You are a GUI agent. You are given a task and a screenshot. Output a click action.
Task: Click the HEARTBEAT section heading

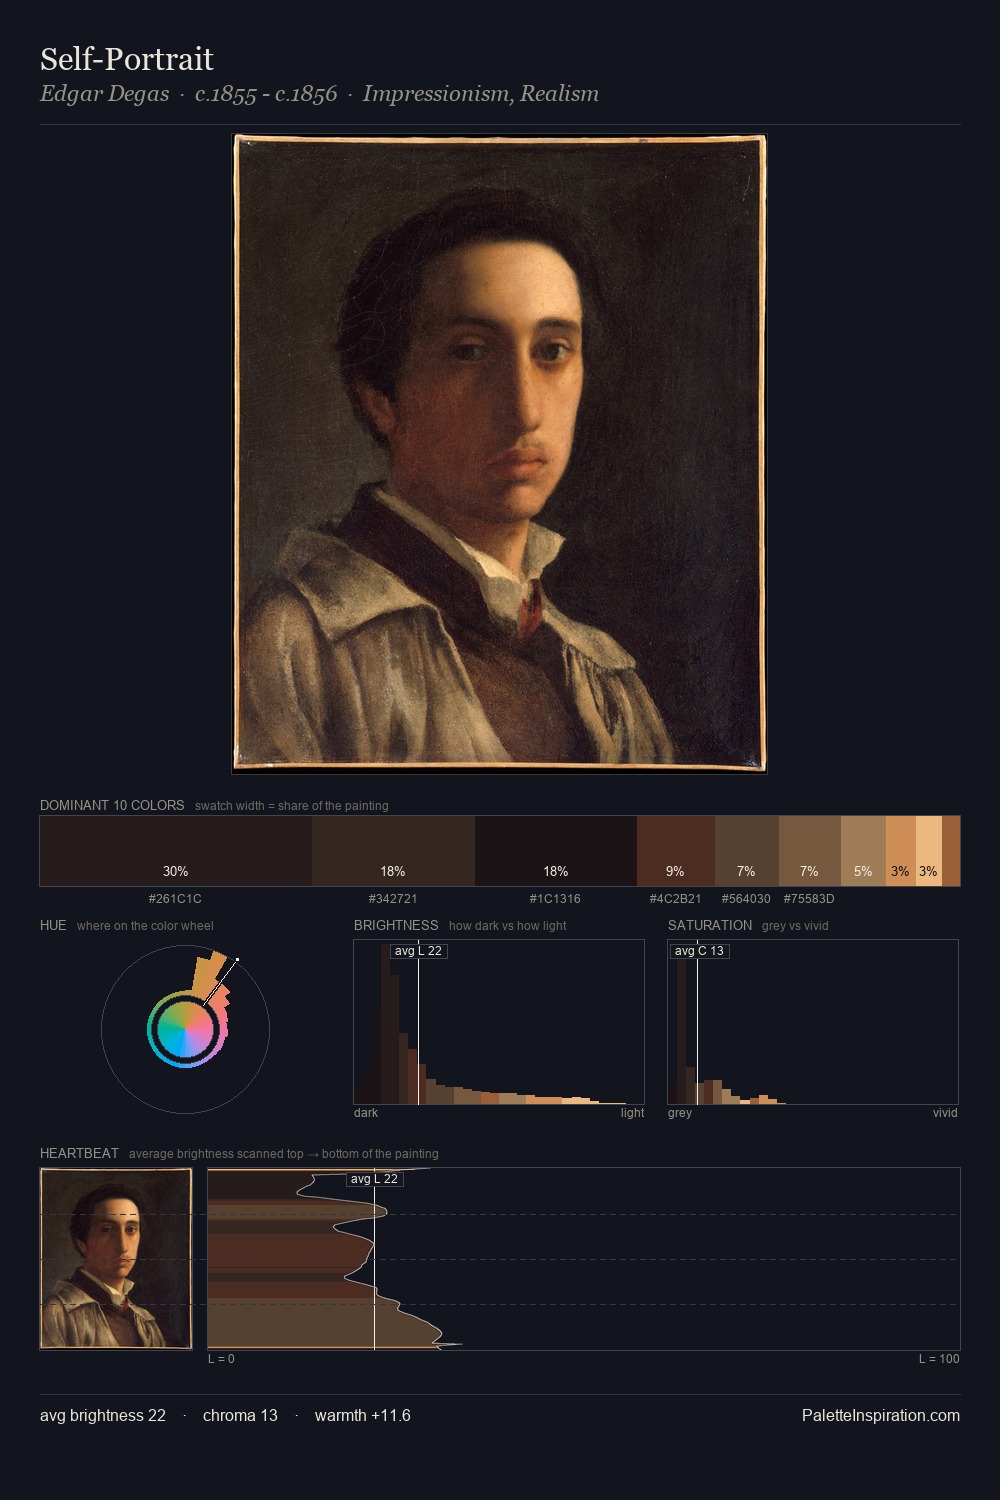click(79, 1153)
